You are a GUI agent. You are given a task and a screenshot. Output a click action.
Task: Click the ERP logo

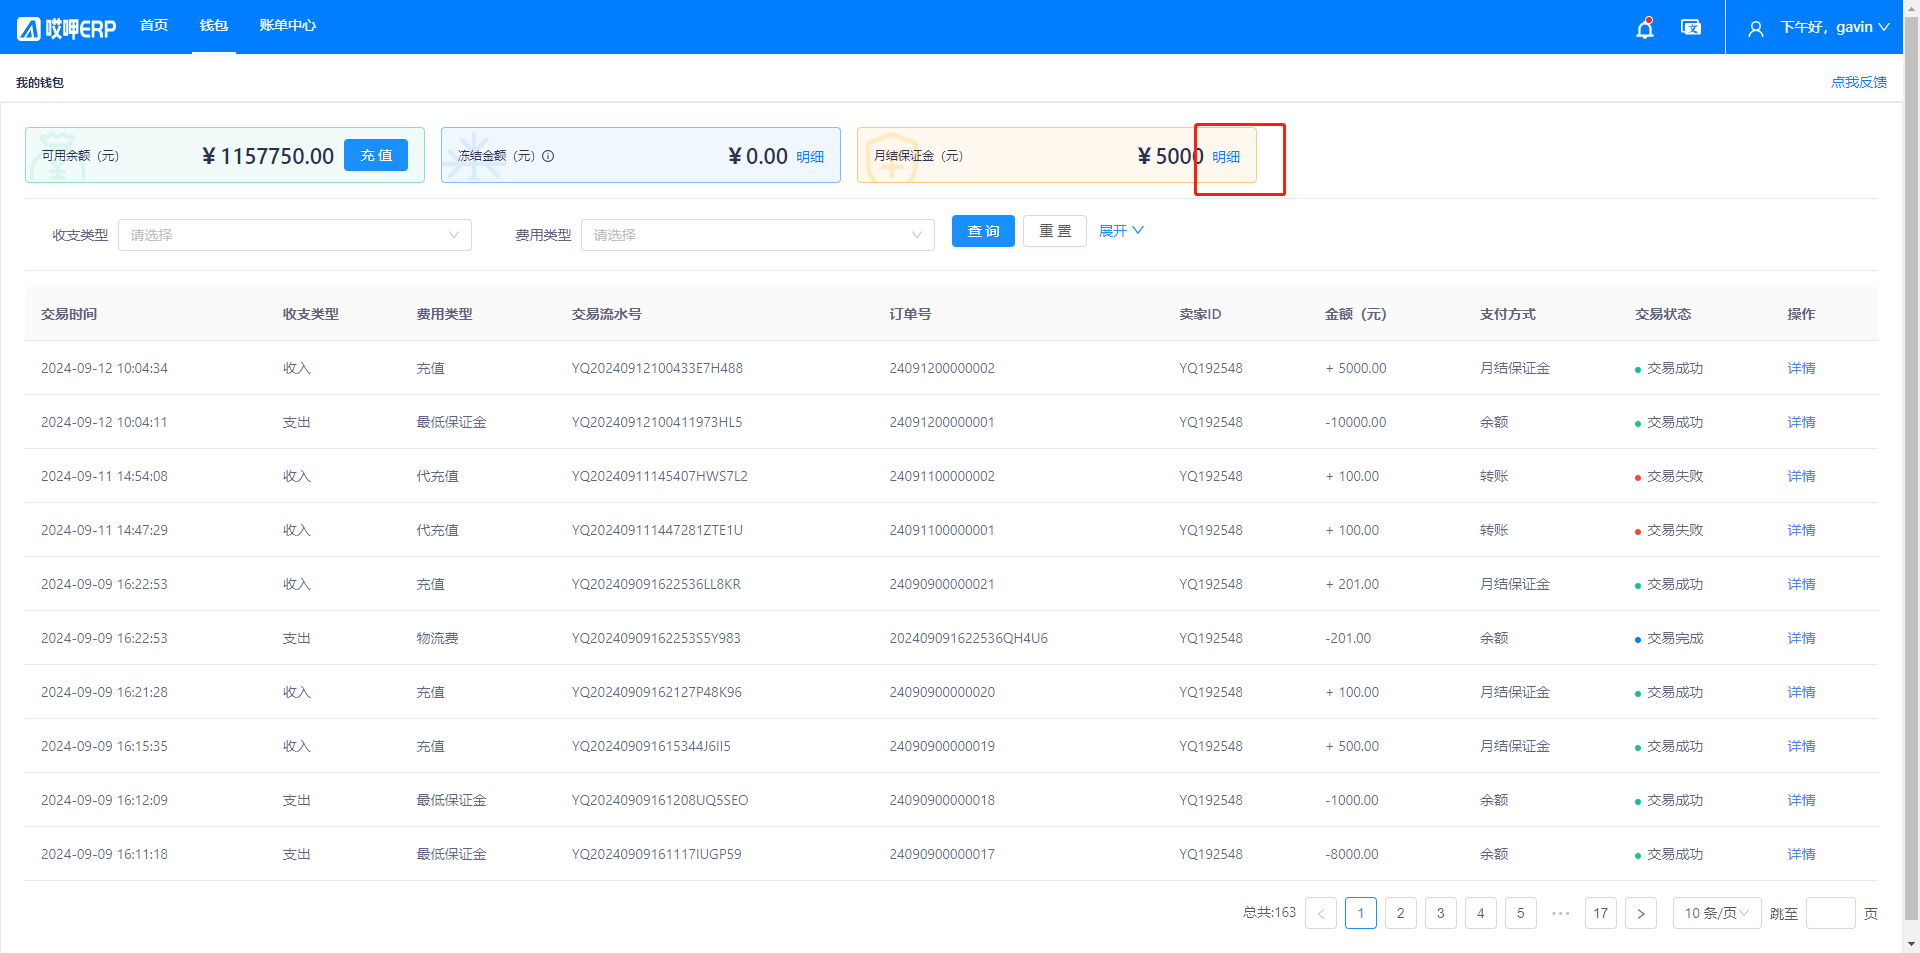[x=66, y=28]
